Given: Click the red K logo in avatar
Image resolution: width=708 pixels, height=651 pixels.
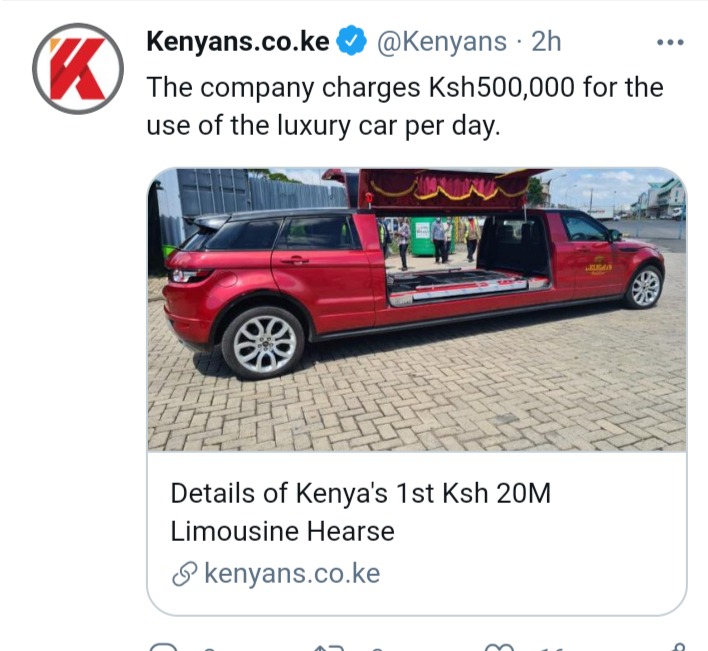Looking at the screenshot, I should [x=78, y=69].
